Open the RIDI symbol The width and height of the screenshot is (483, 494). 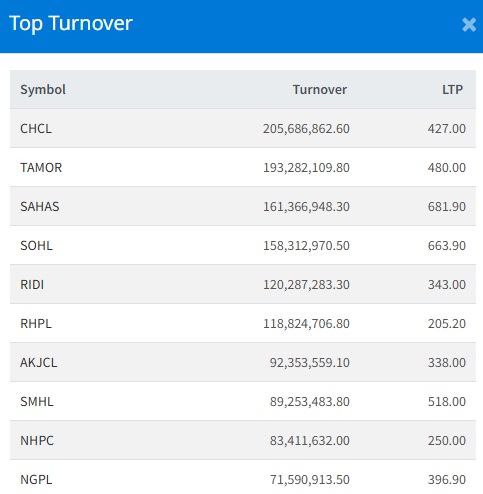click(32, 285)
